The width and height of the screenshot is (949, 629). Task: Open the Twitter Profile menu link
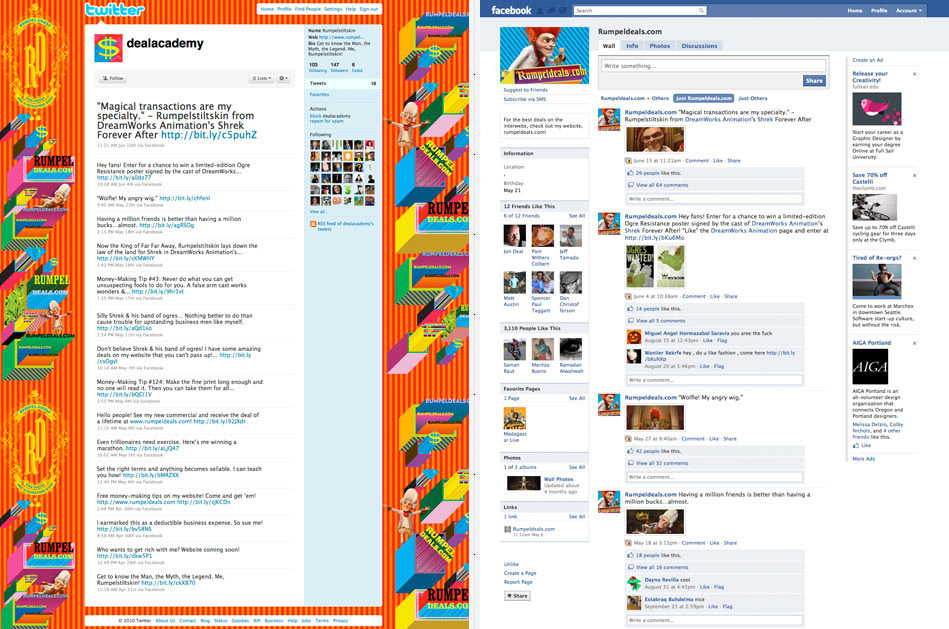point(284,9)
